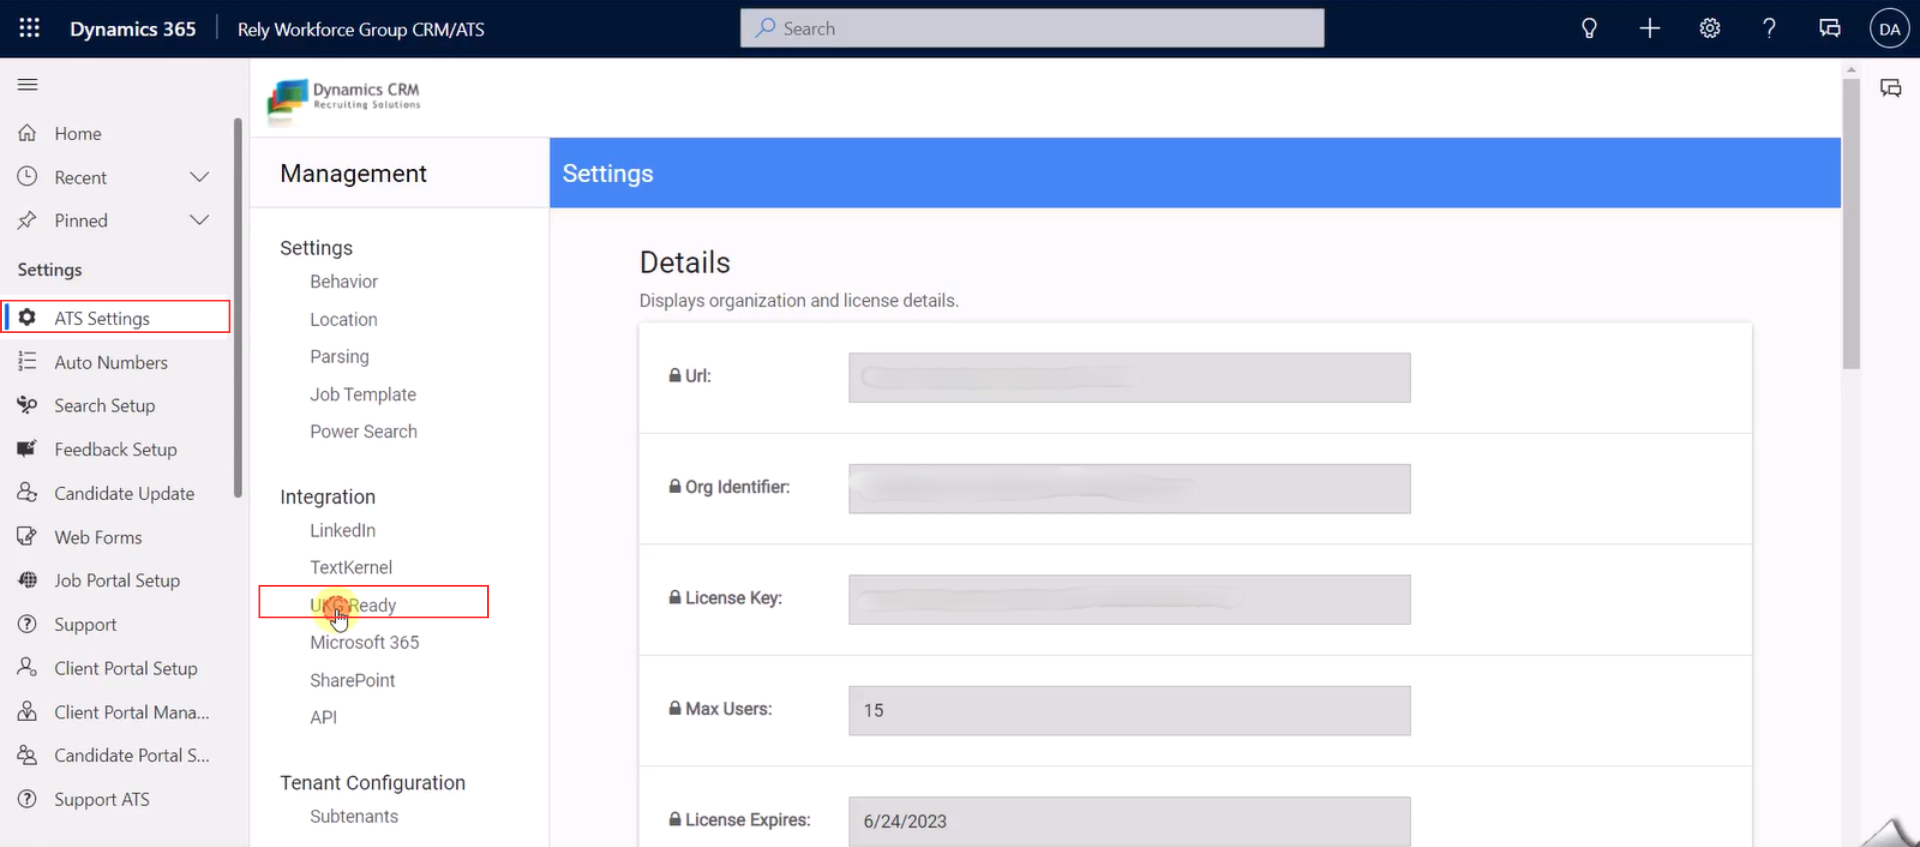The height and width of the screenshot is (847, 1920).
Task: Click the plus icon to create new record
Action: point(1650,28)
